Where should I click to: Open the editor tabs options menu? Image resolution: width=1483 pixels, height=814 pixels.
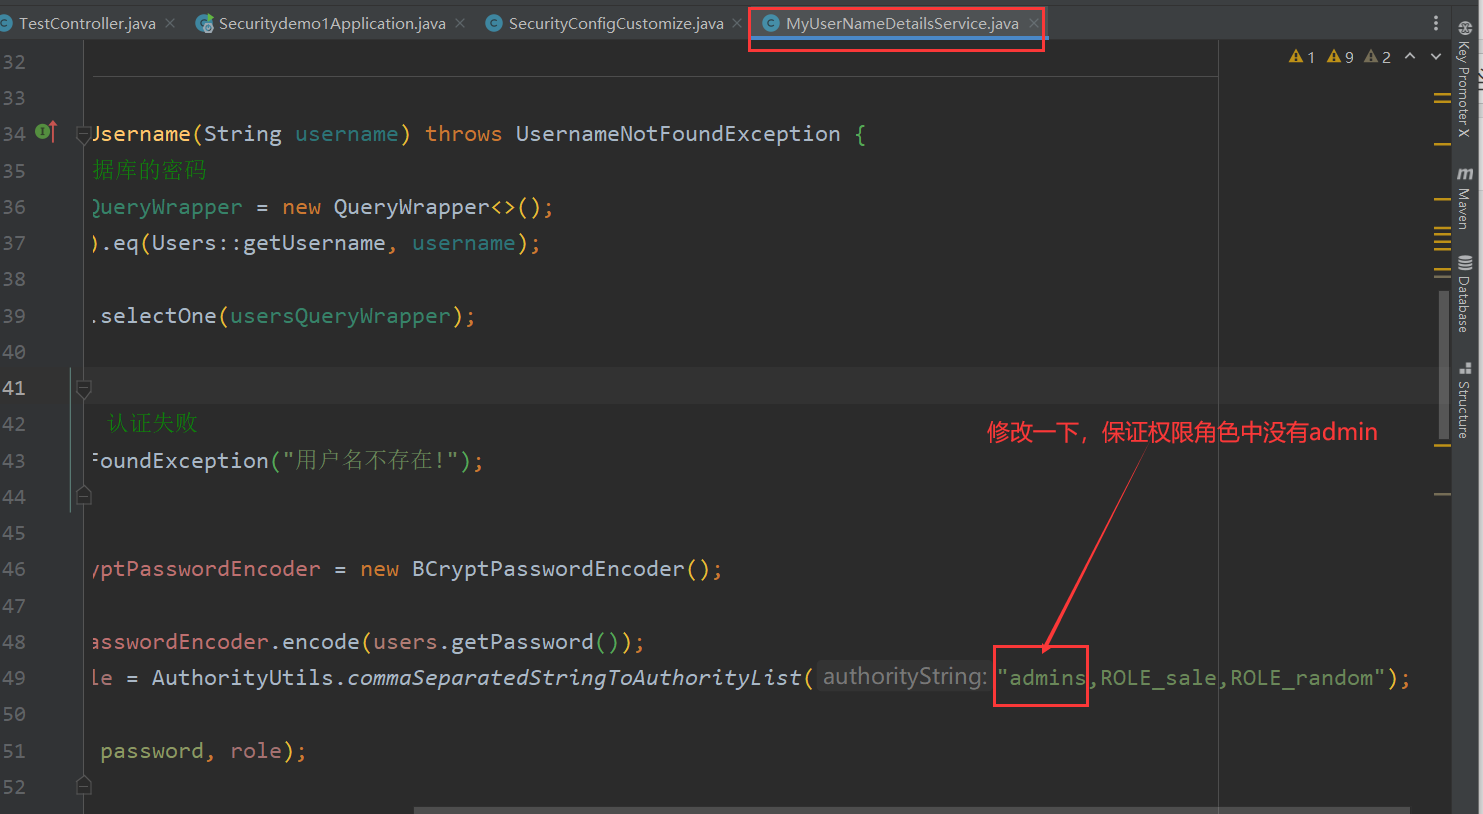coord(1436,23)
